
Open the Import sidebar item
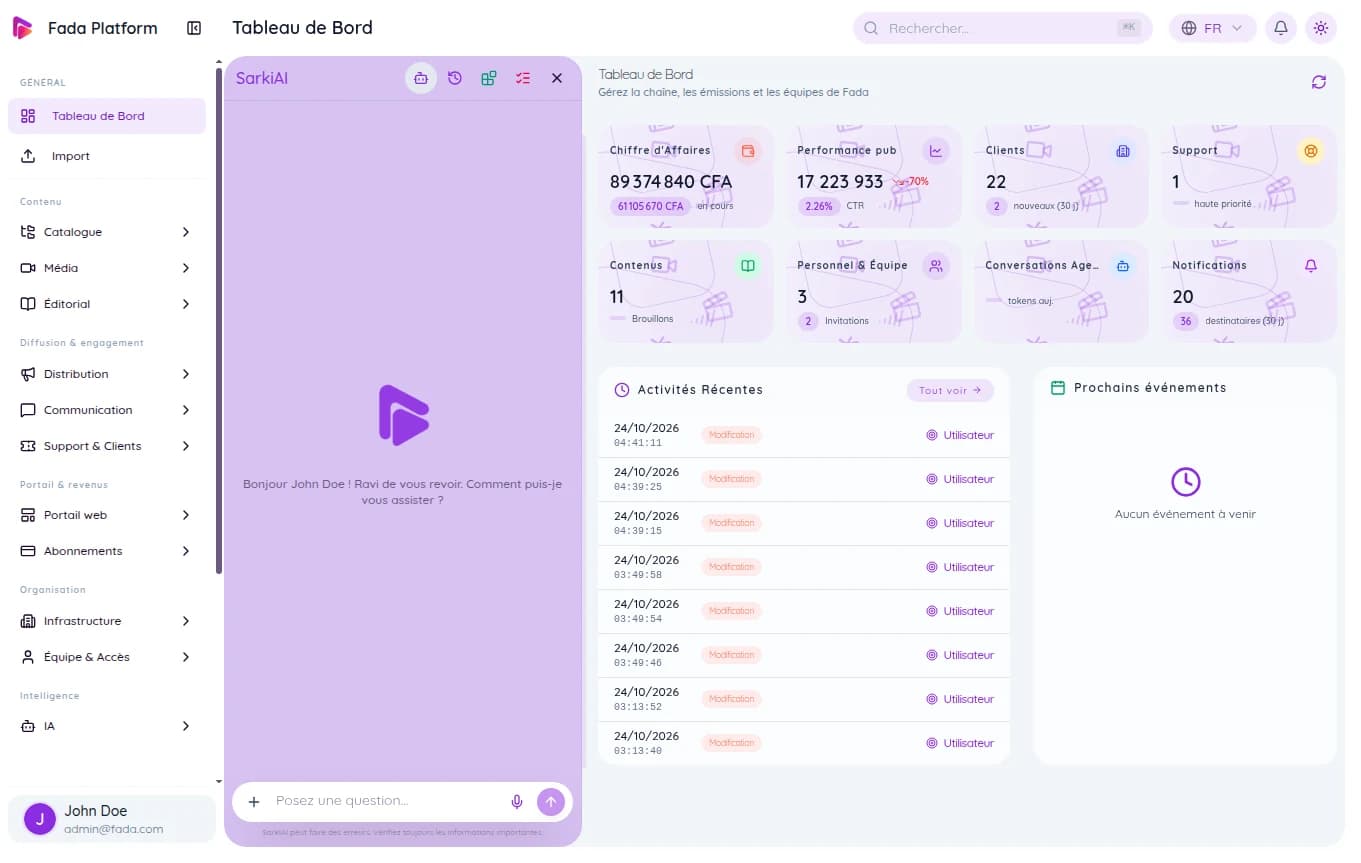107,156
